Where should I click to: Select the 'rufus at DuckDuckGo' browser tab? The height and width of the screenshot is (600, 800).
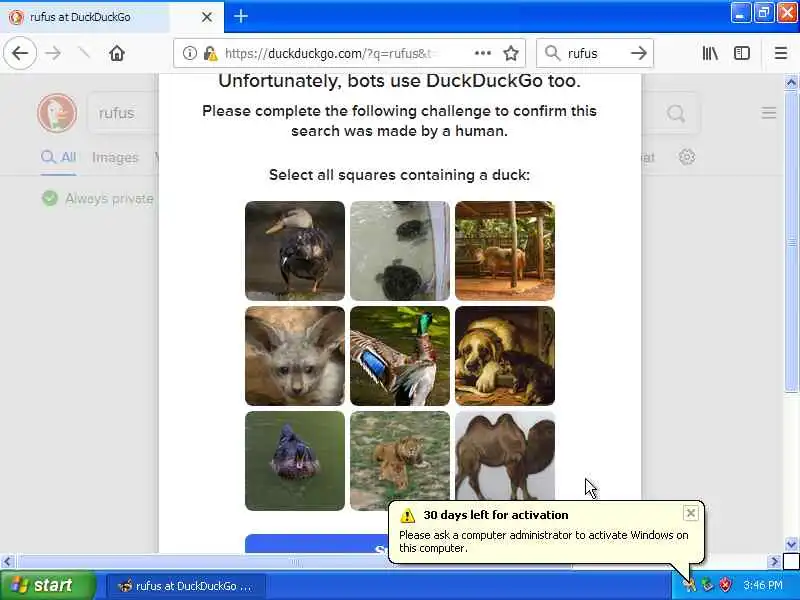(x=112, y=17)
